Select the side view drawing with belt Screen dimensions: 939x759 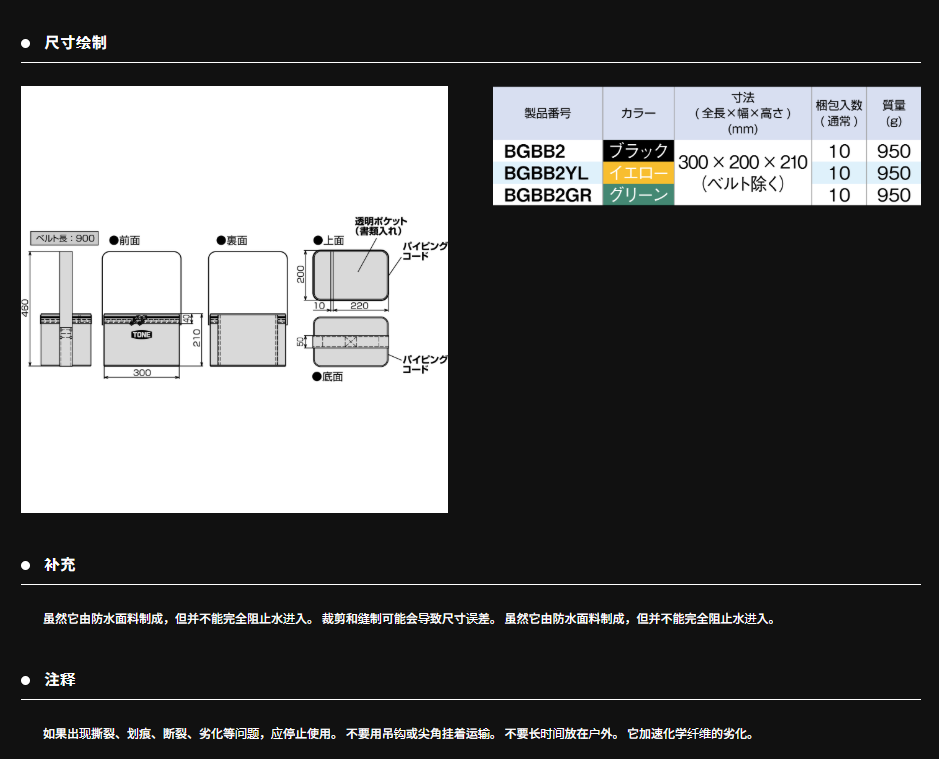pyautogui.click(x=65, y=310)
